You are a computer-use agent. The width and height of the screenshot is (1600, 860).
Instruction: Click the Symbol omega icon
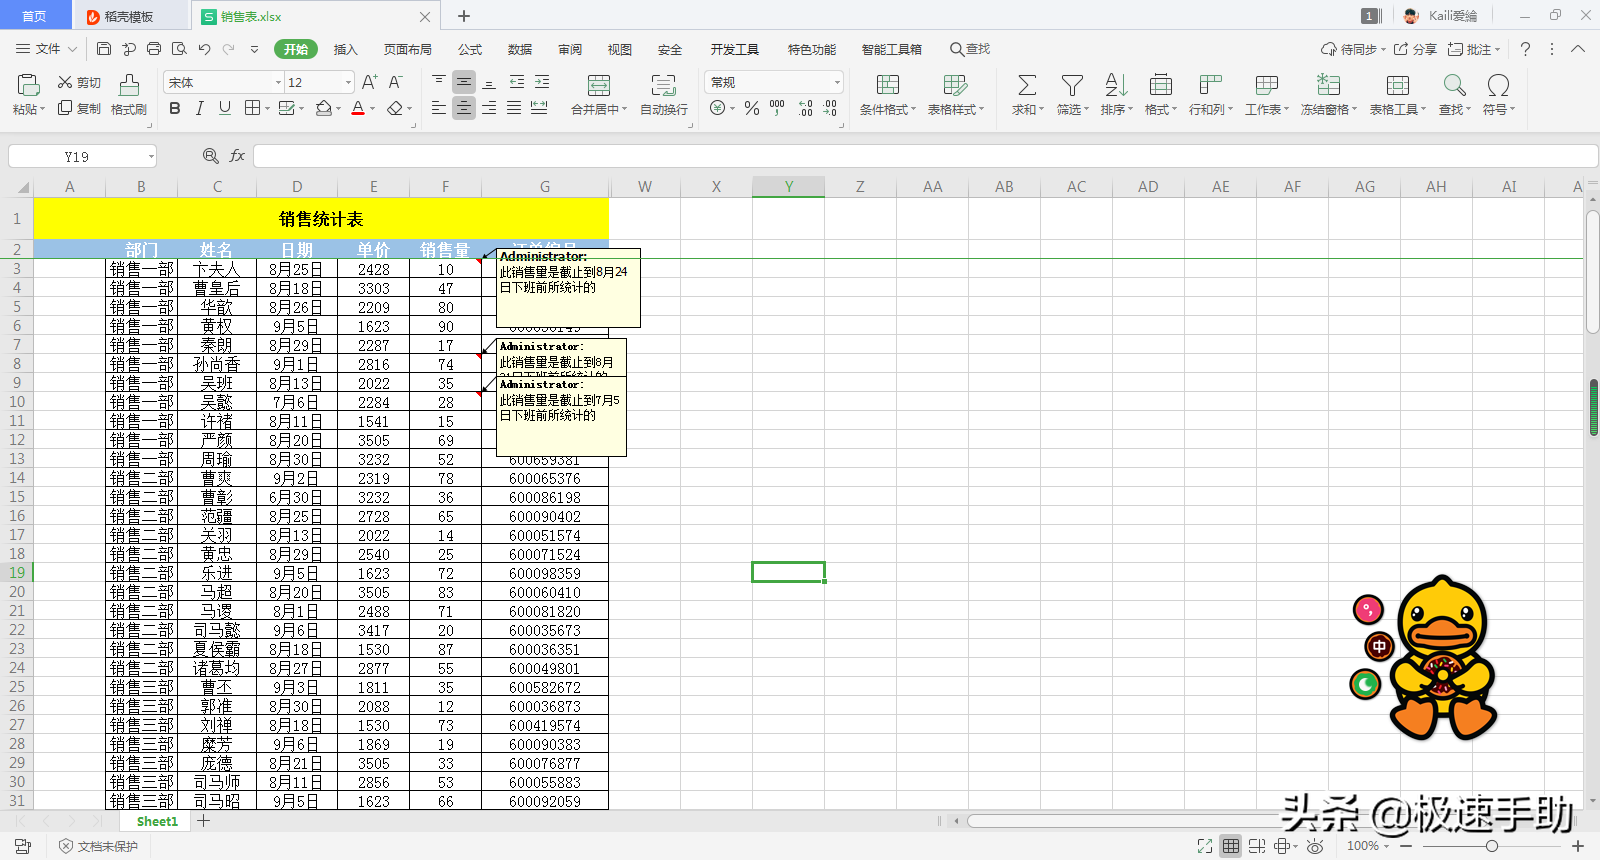click(x=1498, y=85)
